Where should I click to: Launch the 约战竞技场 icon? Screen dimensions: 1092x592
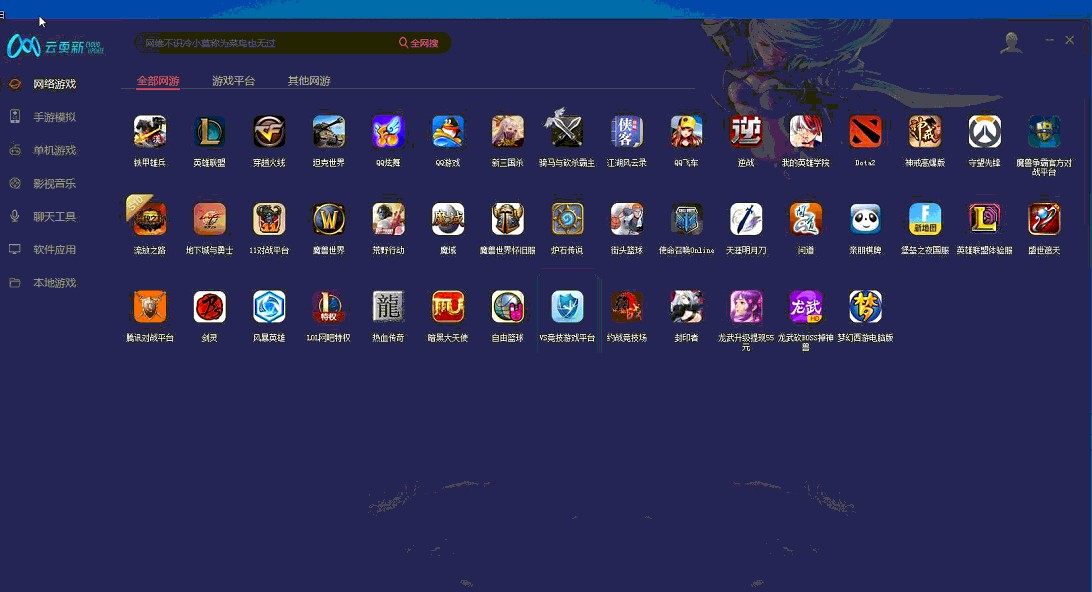pos(627,307)
